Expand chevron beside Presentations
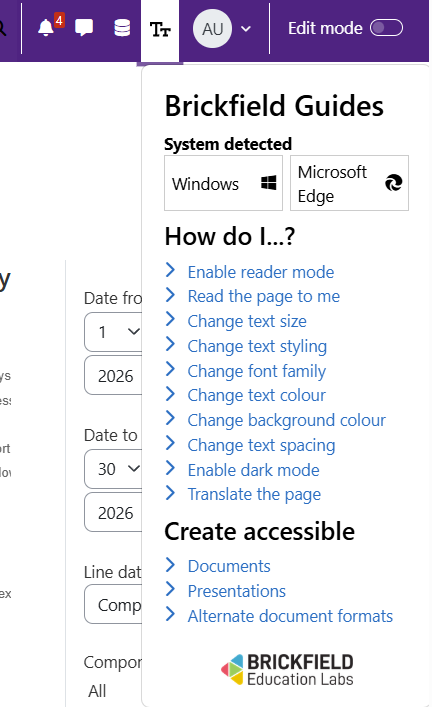The width and height of the screenshot is (432, 707). pyautogui.click(x=170, y=588)
